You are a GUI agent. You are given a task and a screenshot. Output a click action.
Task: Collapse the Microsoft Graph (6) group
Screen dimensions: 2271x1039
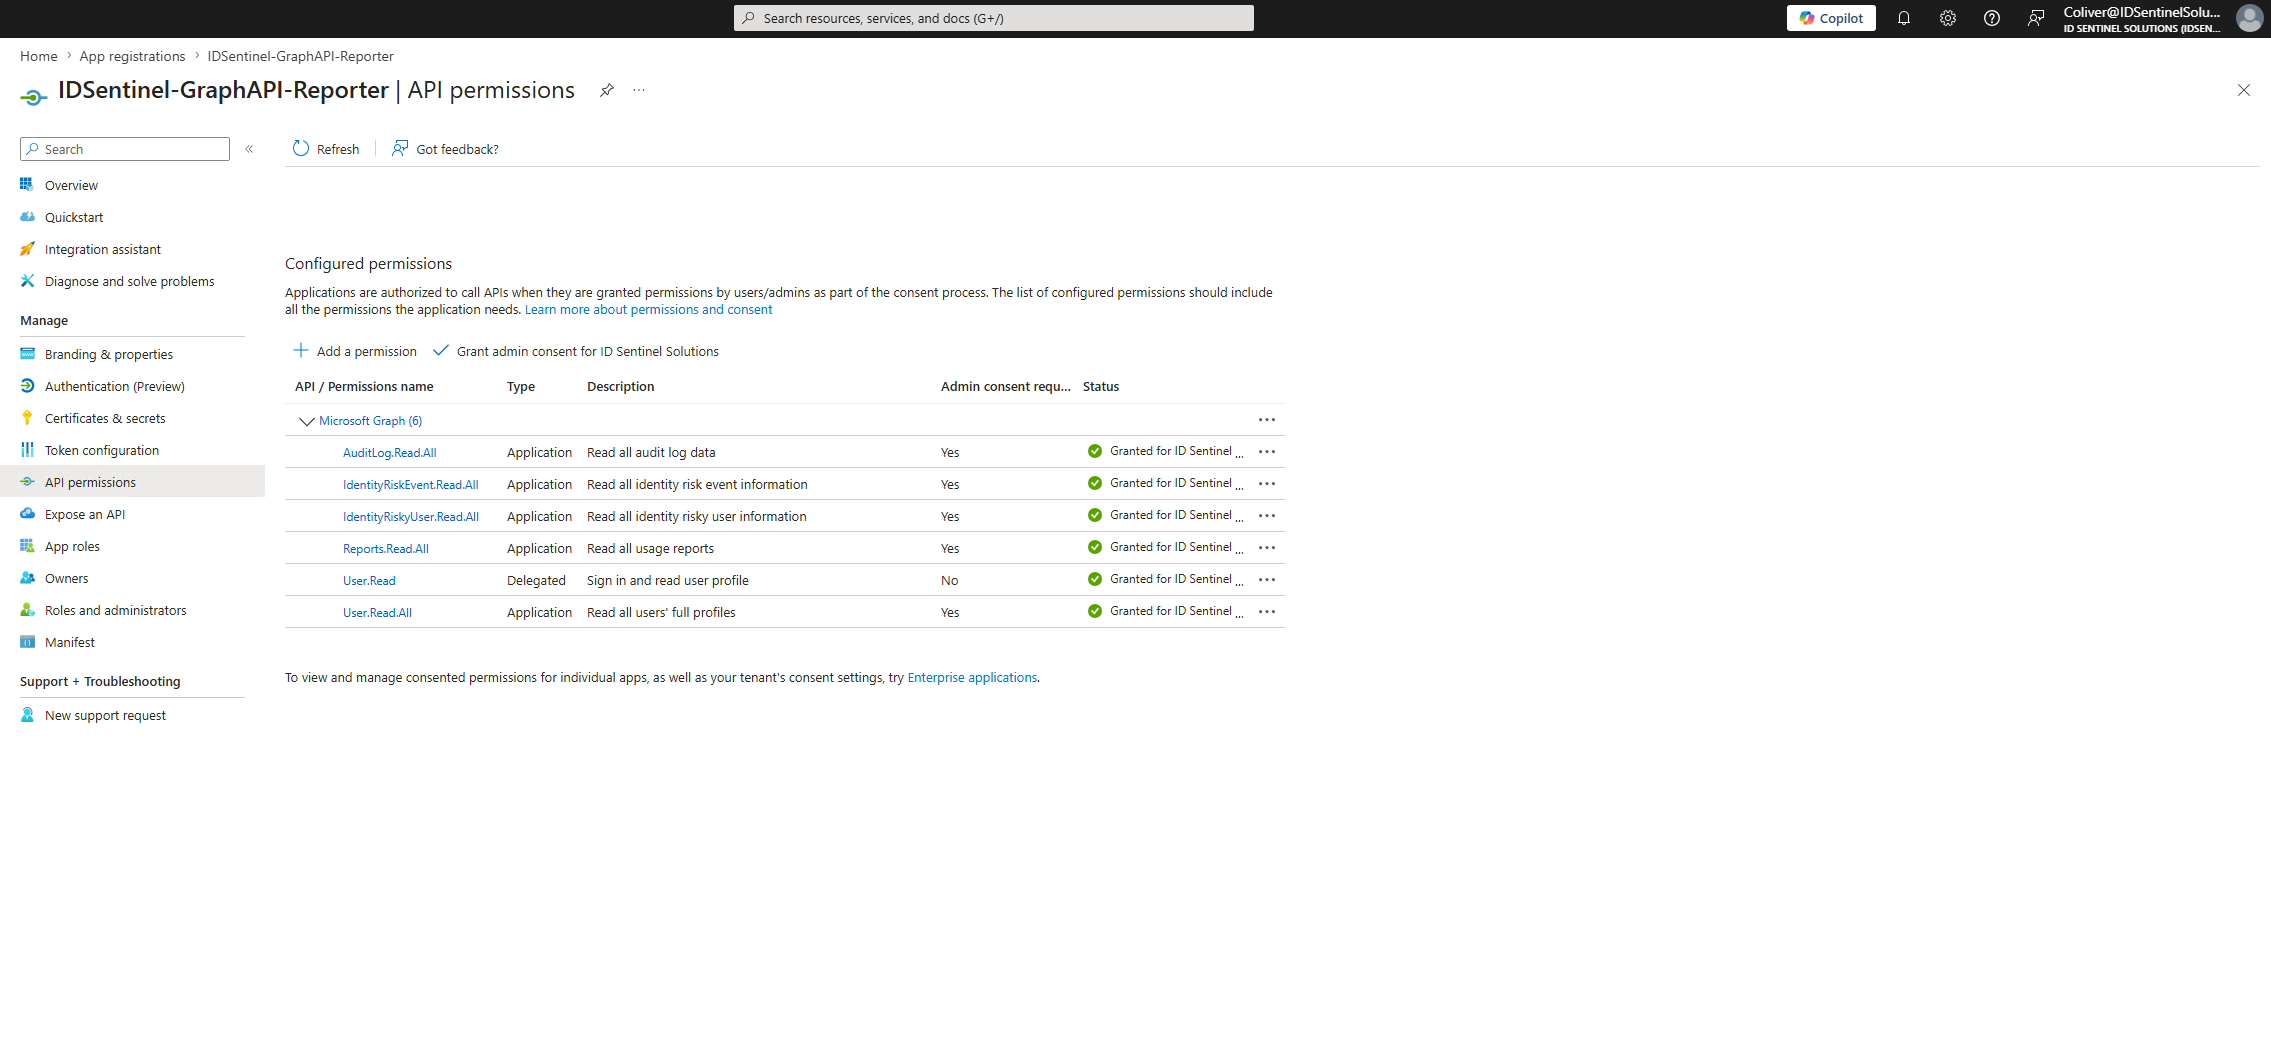pos(306,421)
